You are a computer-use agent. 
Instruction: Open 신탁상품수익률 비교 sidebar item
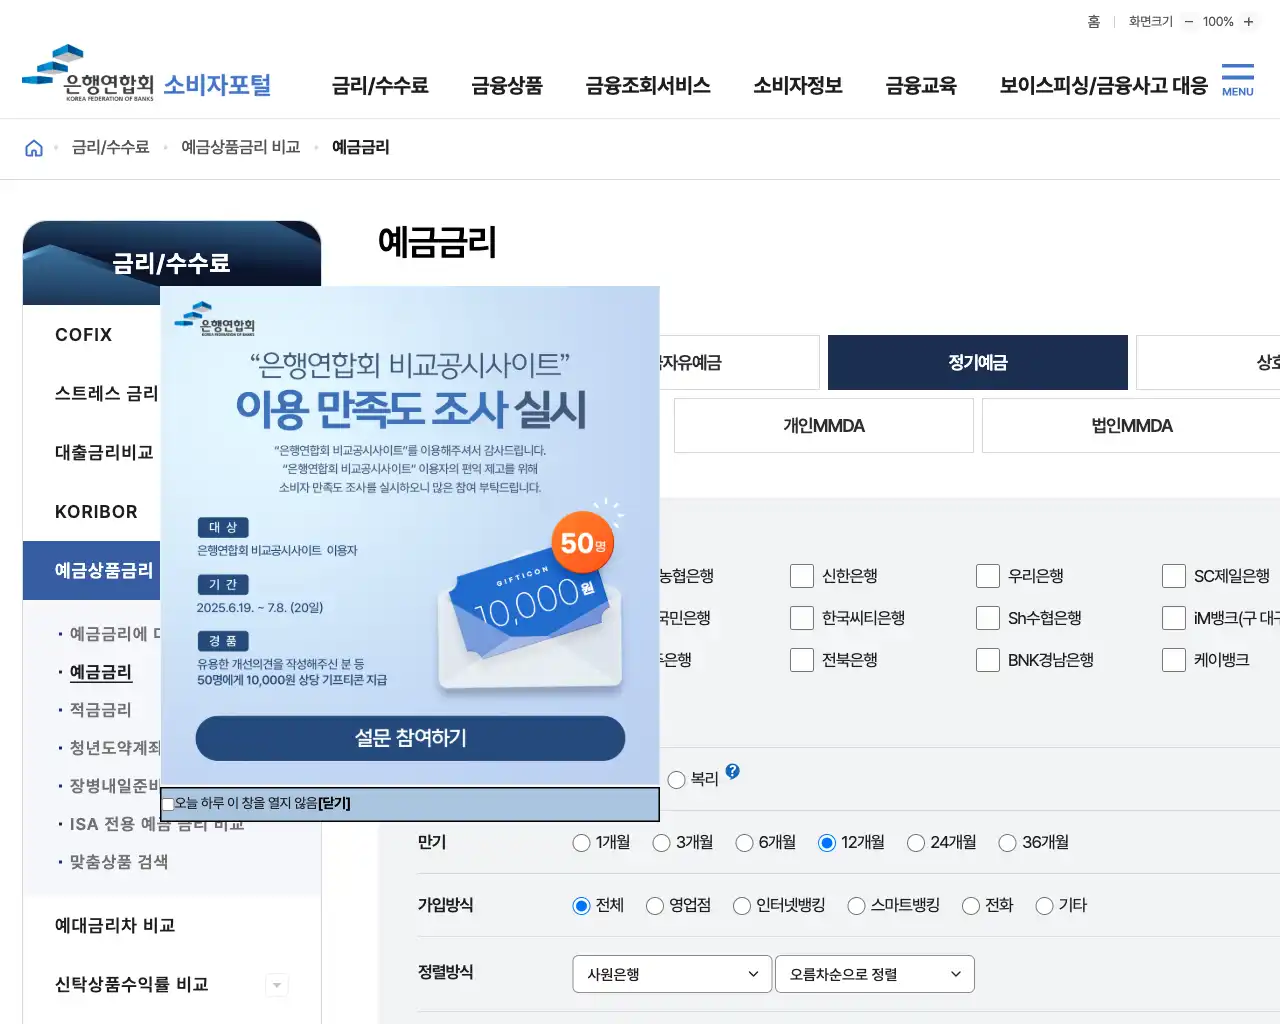coord(132,985)
